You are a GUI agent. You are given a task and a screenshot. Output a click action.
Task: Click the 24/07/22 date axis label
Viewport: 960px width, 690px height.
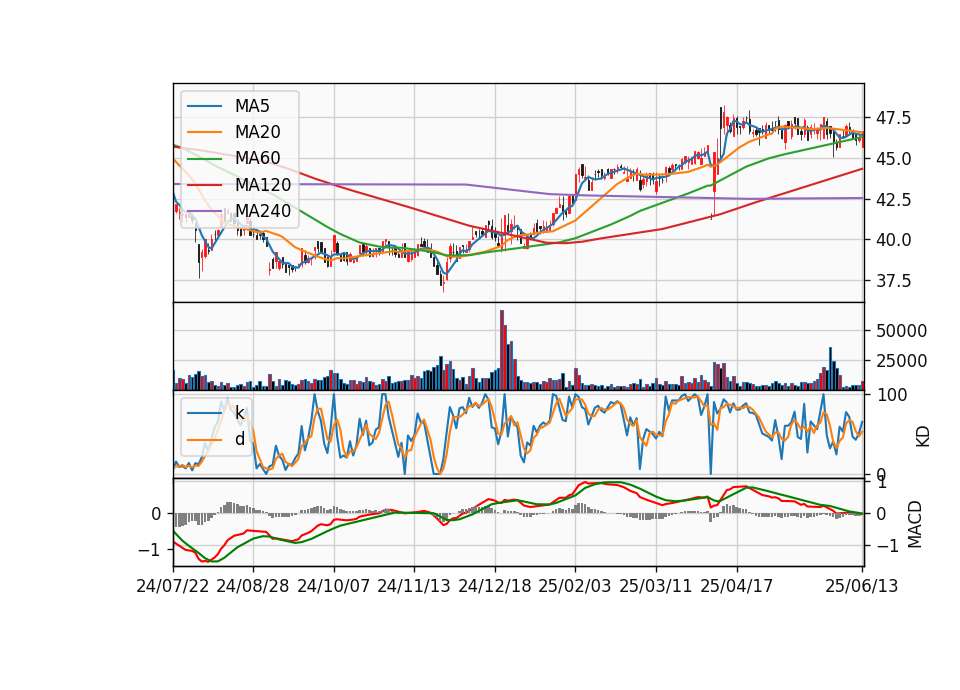coord(173,586)
